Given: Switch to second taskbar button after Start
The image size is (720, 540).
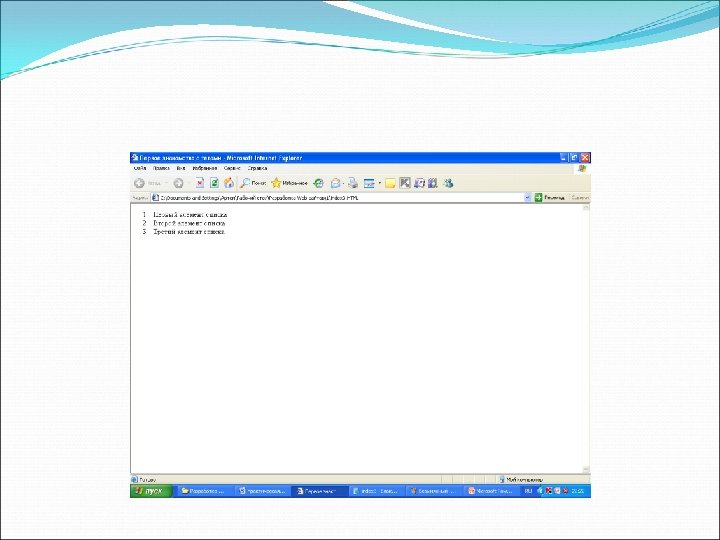Looking at the screenshot, I should pyautogui.click(x=262, y=491).
